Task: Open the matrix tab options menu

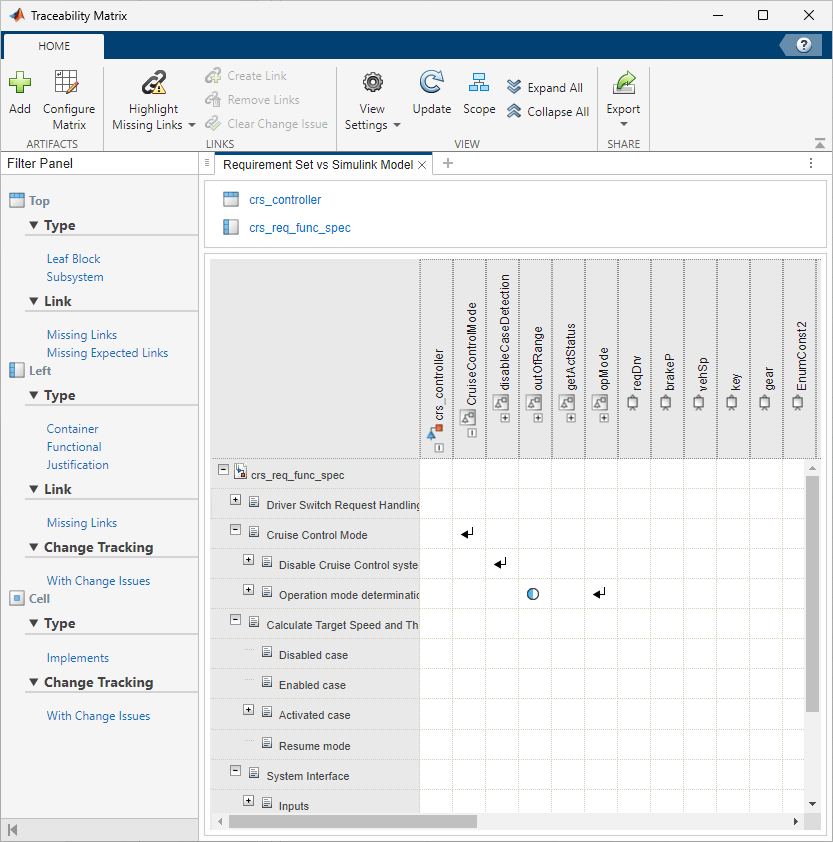Action: coord(811,163)
